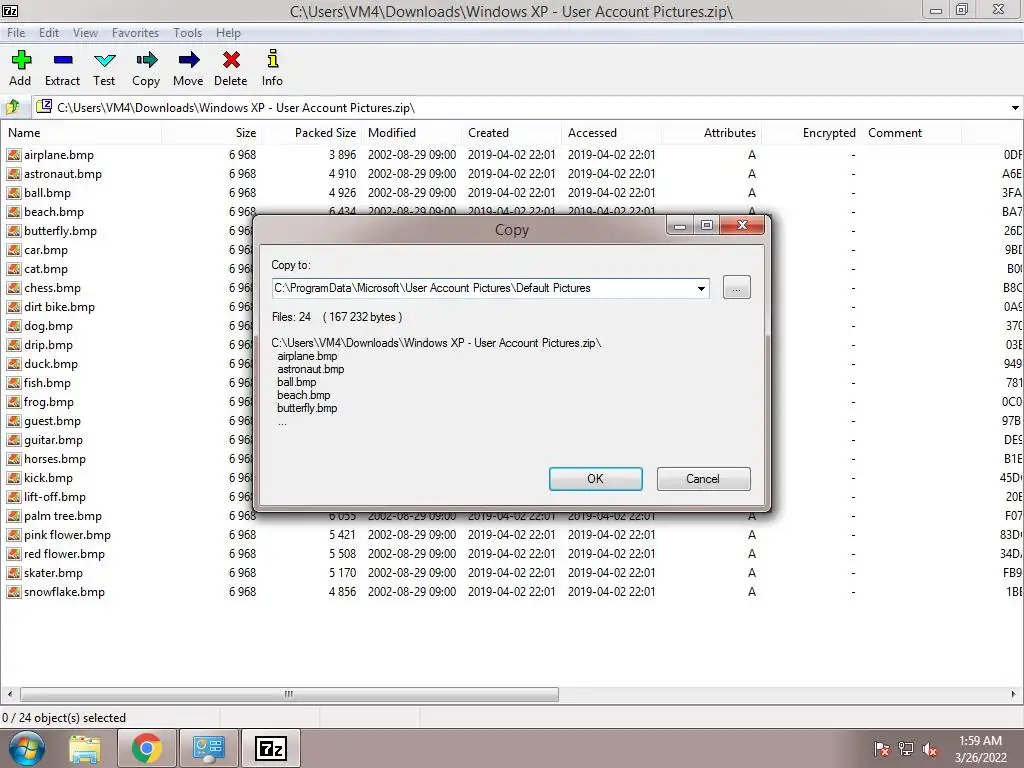Go up one folder level icon
The height and width of the screenshot is (768, 1024).
click(12, 106)
